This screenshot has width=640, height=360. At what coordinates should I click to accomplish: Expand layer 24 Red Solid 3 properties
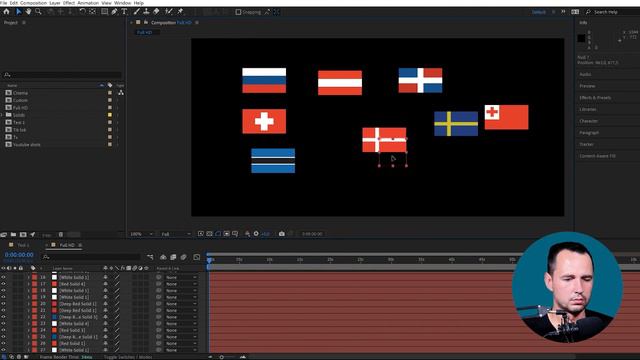[29, 330]
